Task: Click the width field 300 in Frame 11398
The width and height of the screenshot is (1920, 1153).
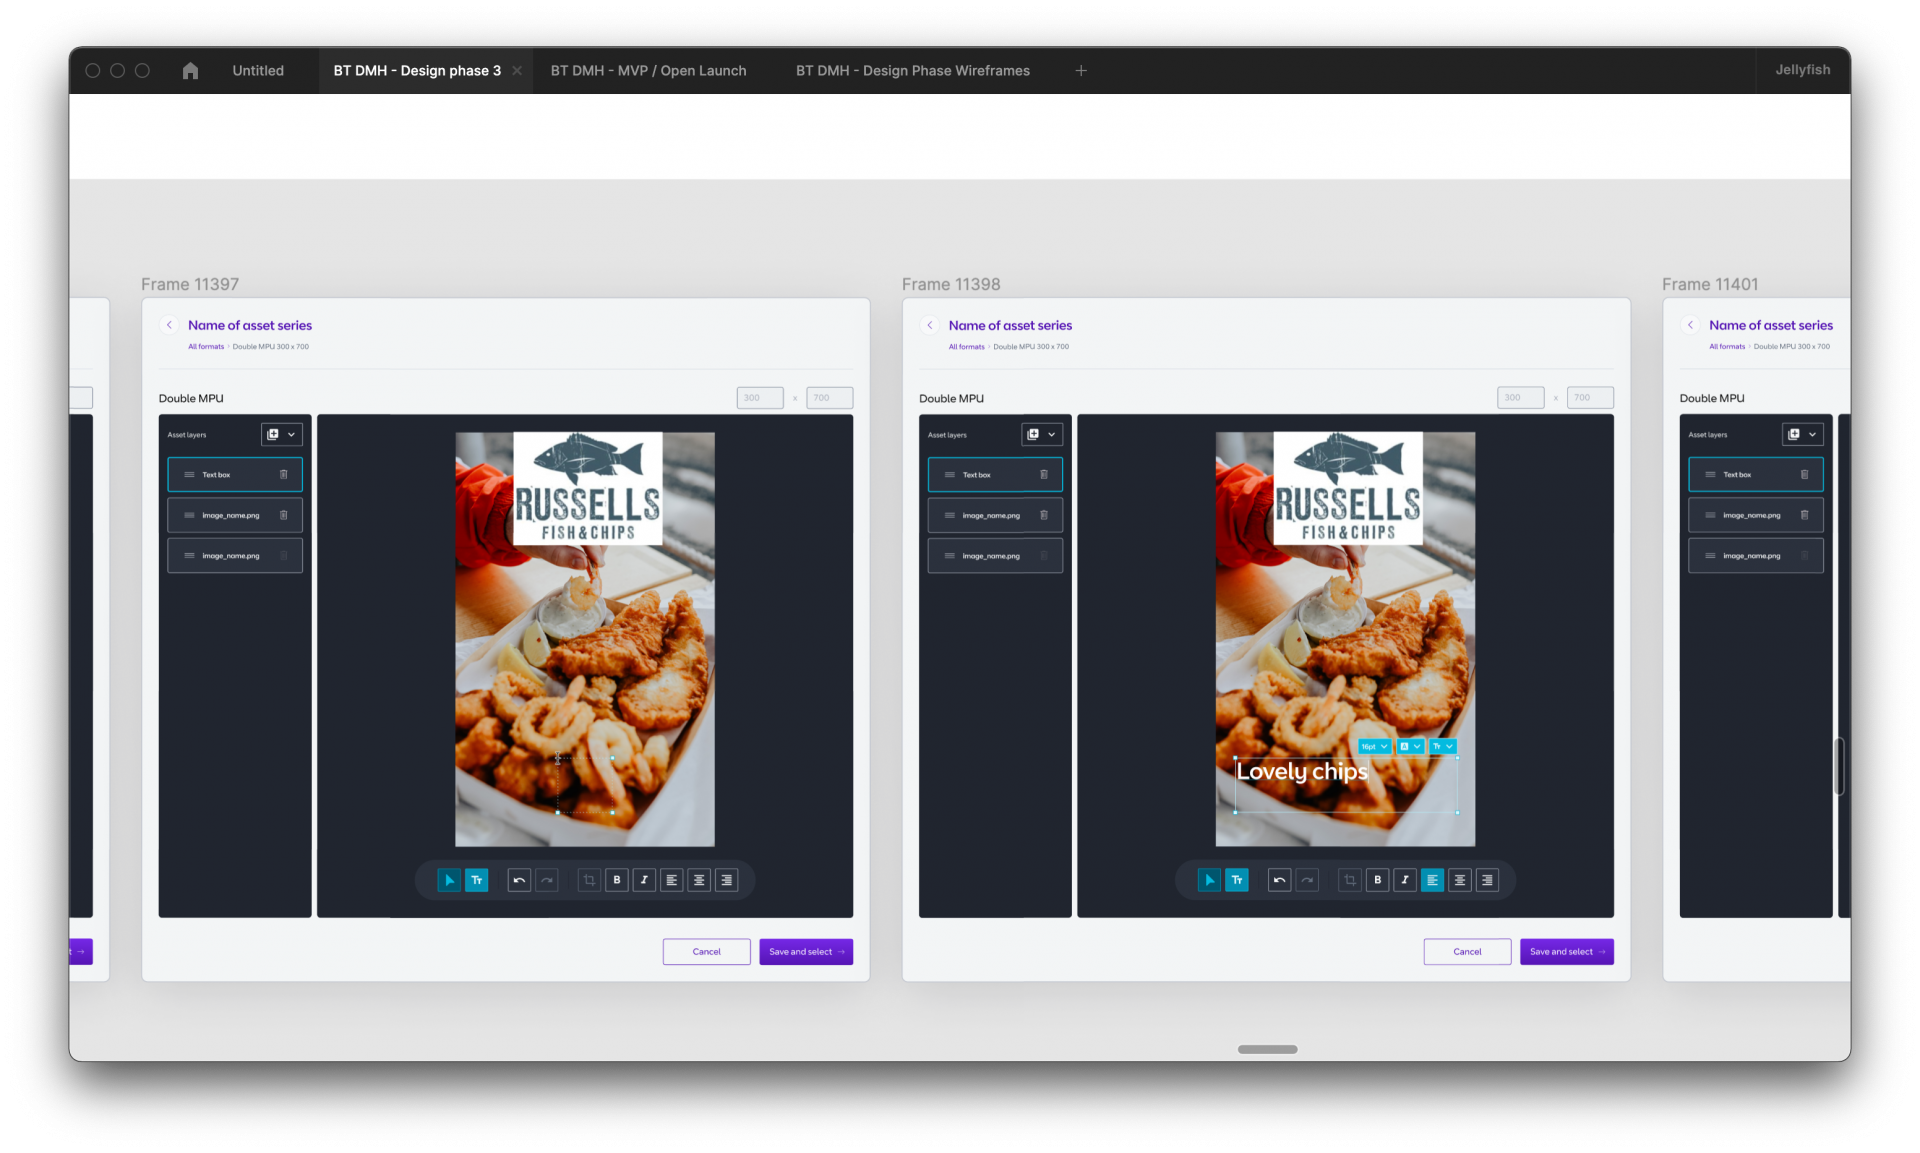Action: pos(1520,398)
